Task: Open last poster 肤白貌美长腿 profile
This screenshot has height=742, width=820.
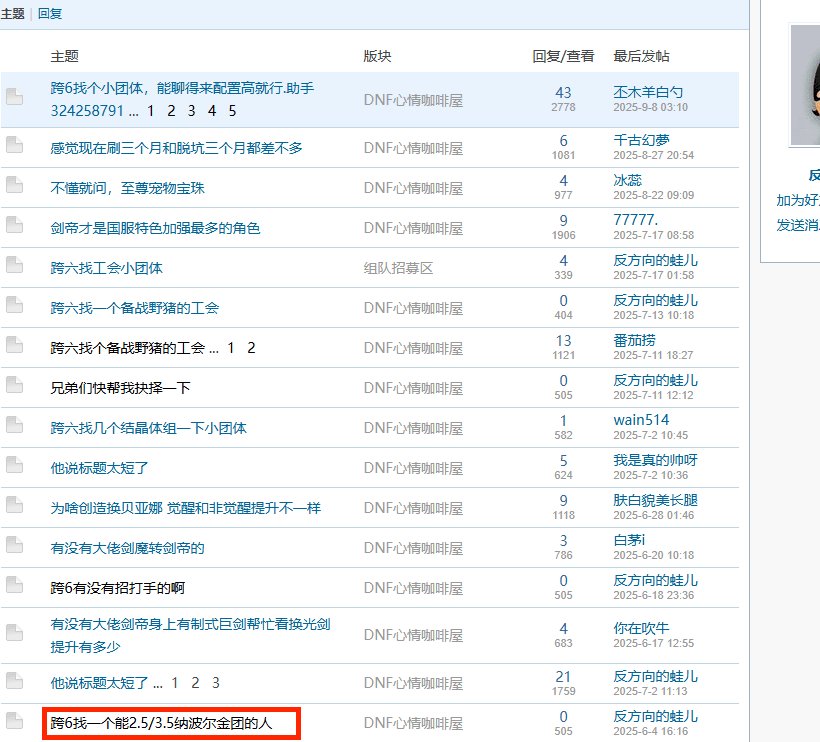Action: coord(655,500)
